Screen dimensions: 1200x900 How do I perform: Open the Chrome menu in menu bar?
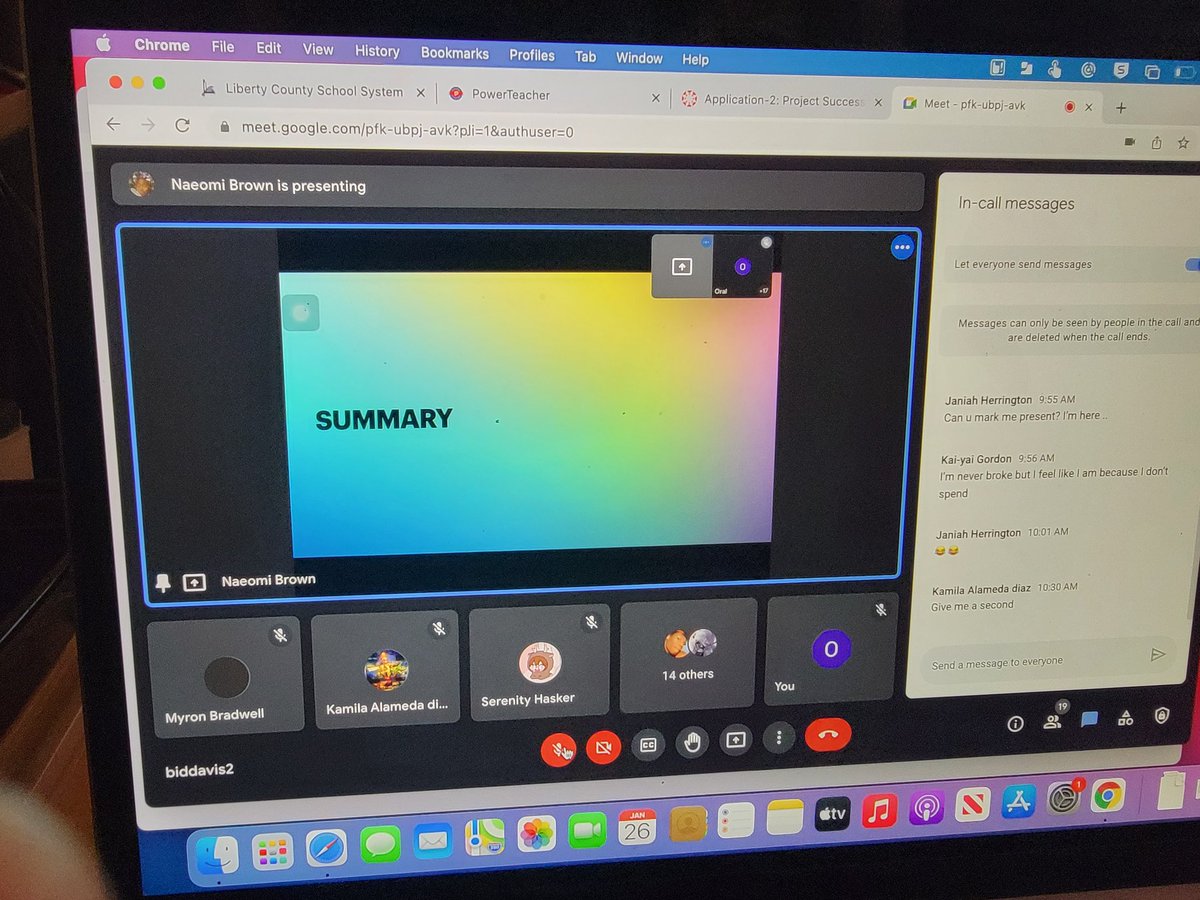[x=162, y=46]
